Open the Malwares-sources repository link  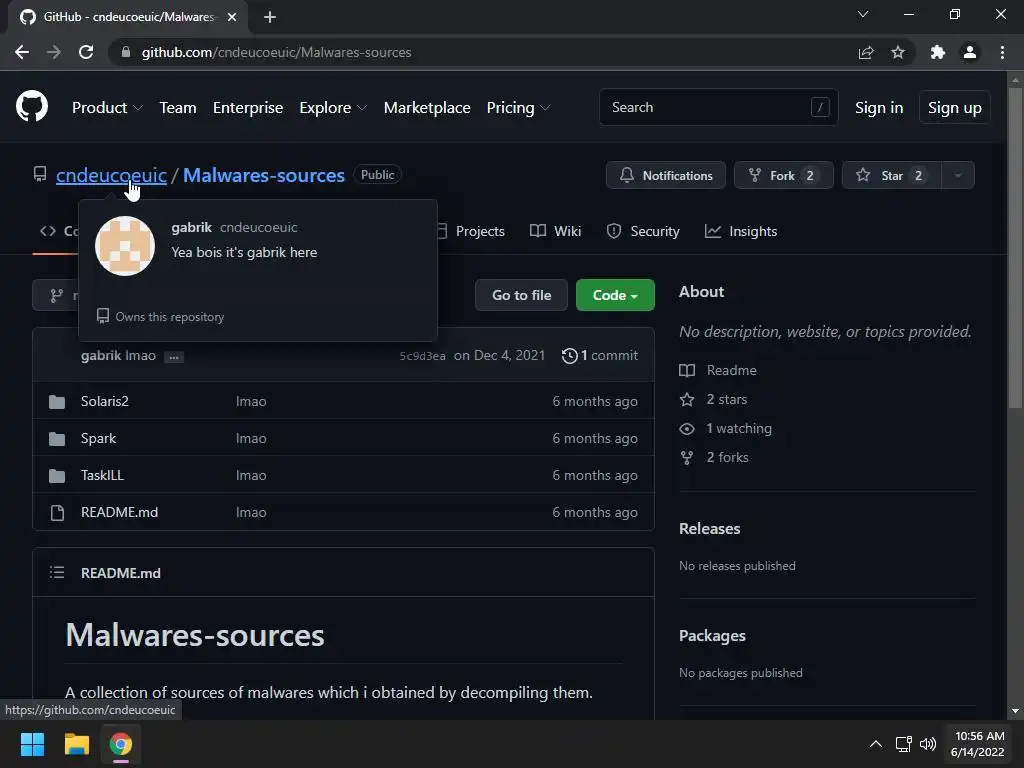pos(264,175)
